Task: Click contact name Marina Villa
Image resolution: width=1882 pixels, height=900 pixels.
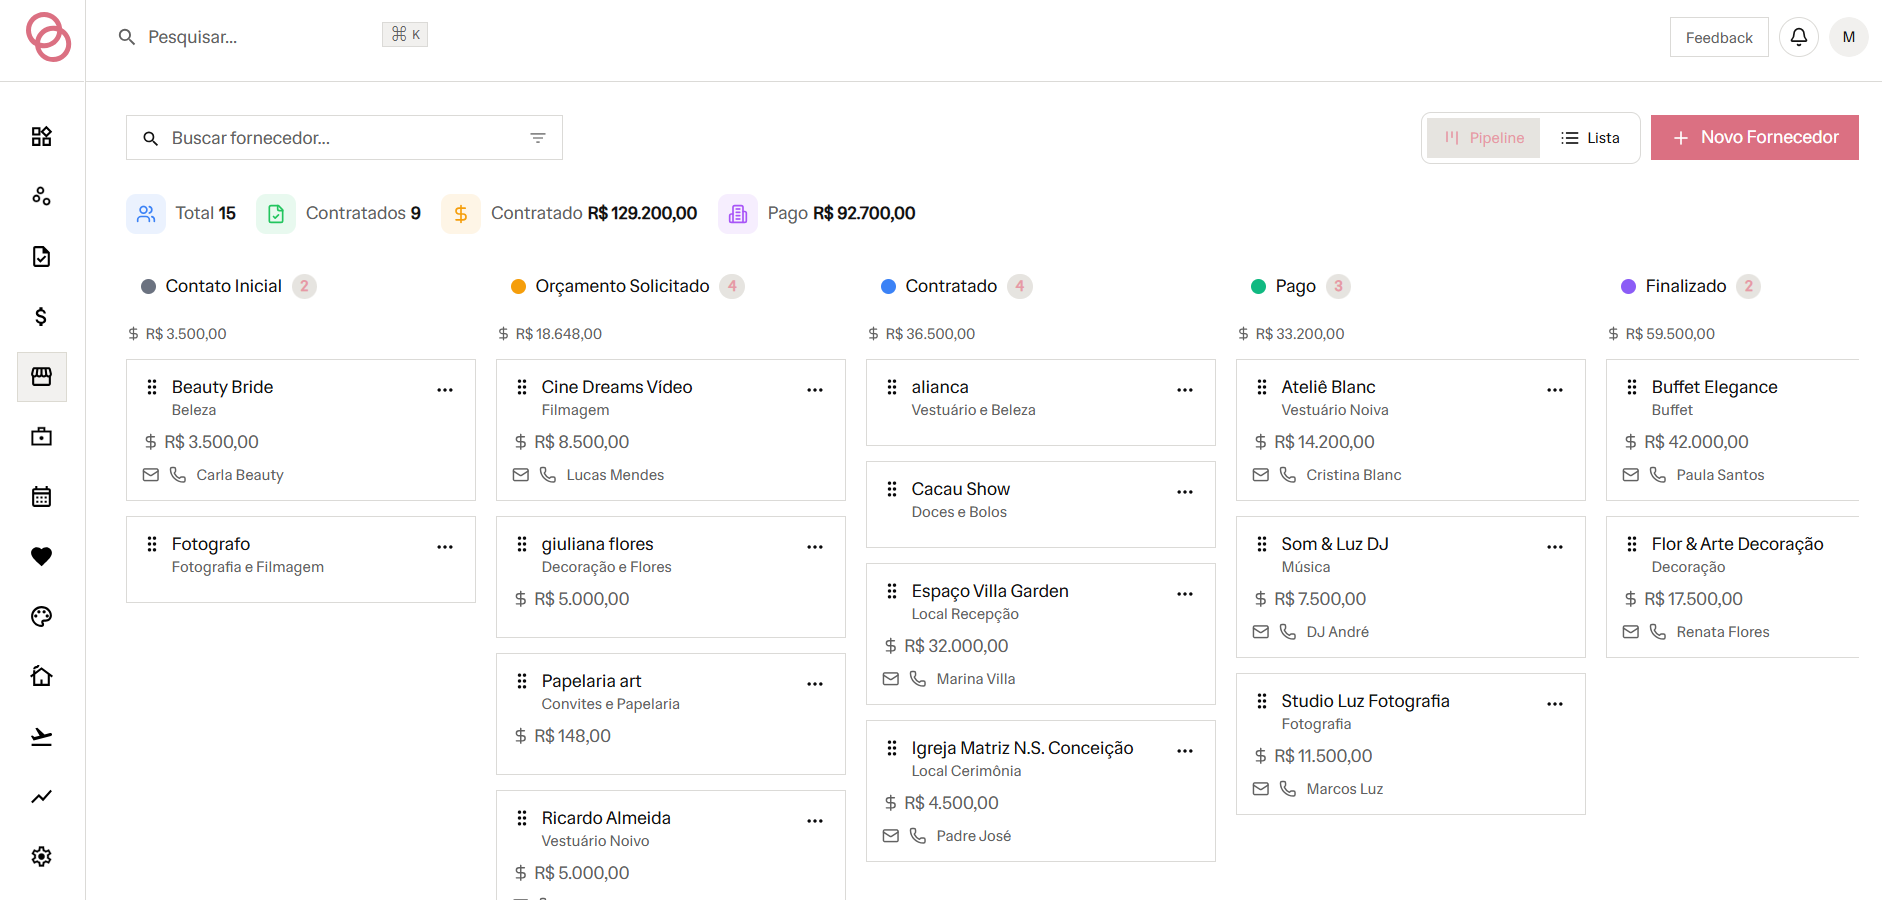Action: pyautogui.click(x=976, y=679)
